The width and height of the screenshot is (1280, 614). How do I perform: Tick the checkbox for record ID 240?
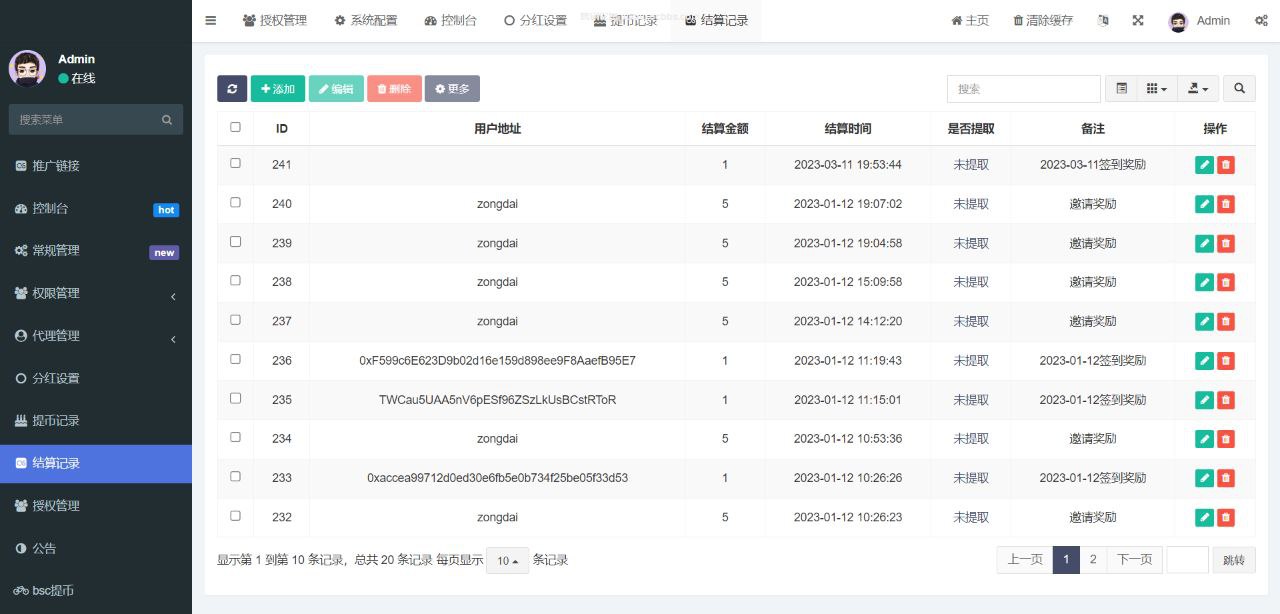(x=236, y=202)
